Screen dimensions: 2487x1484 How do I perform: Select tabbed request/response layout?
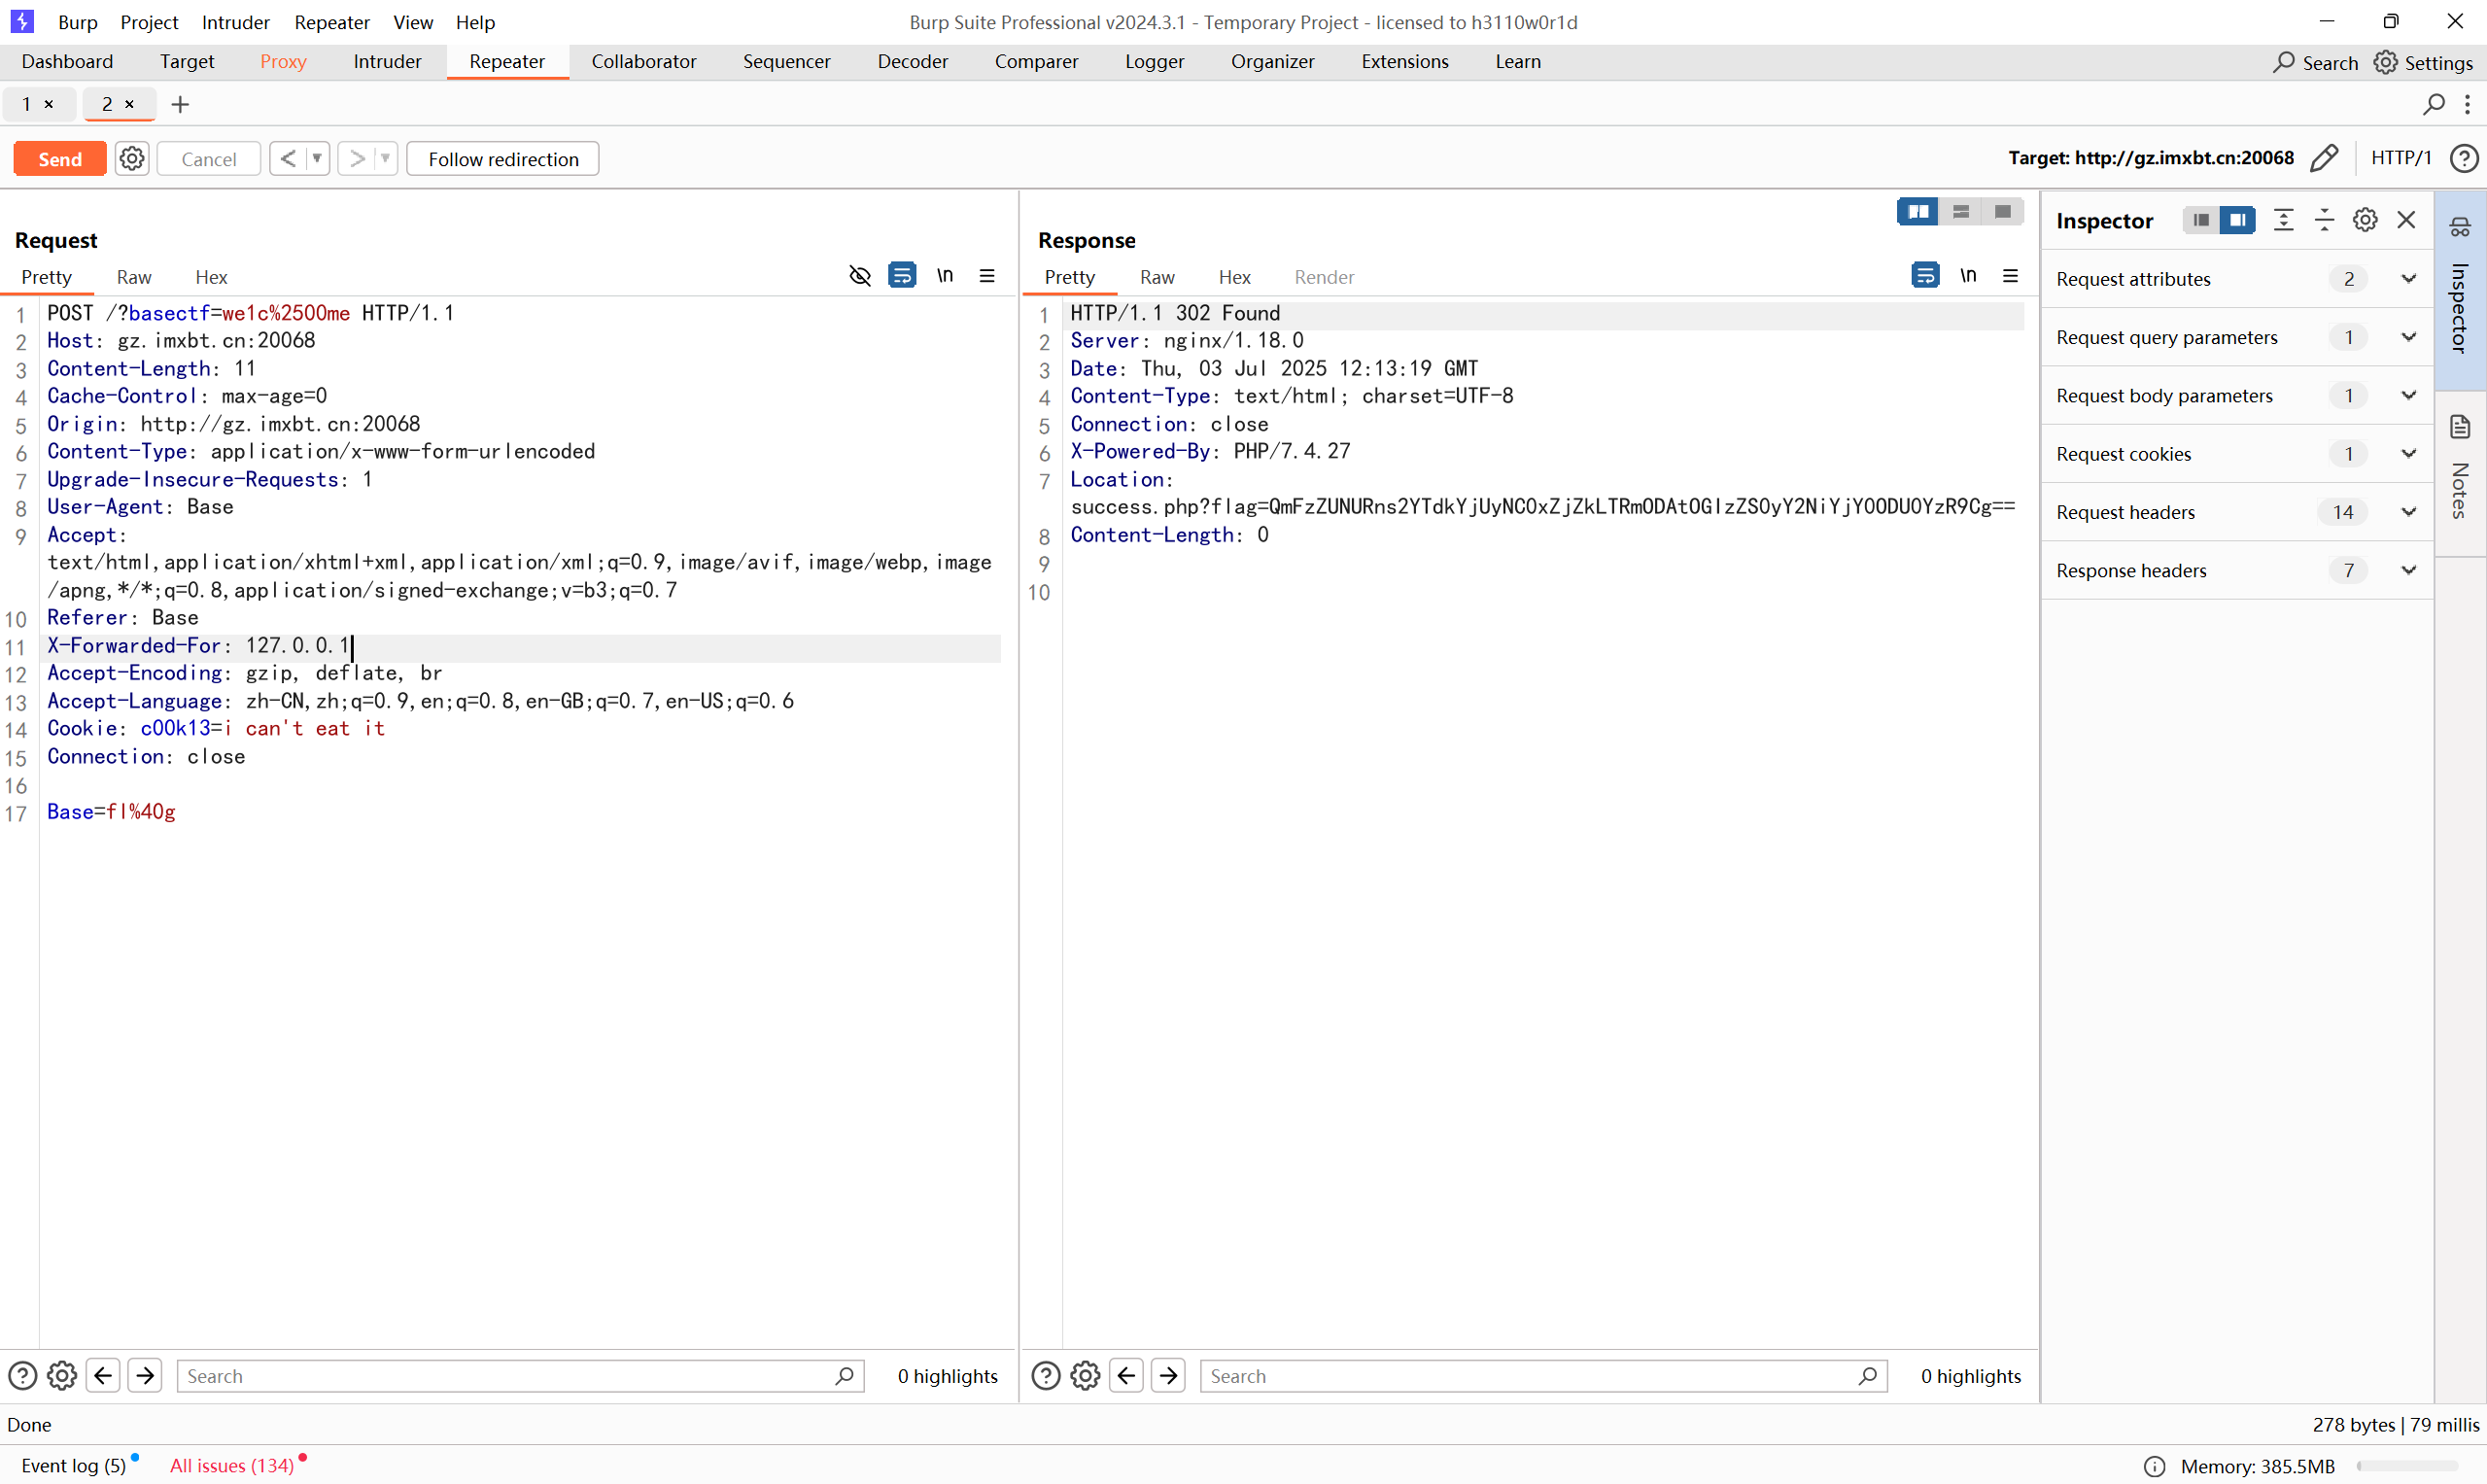click(2002, 211)
